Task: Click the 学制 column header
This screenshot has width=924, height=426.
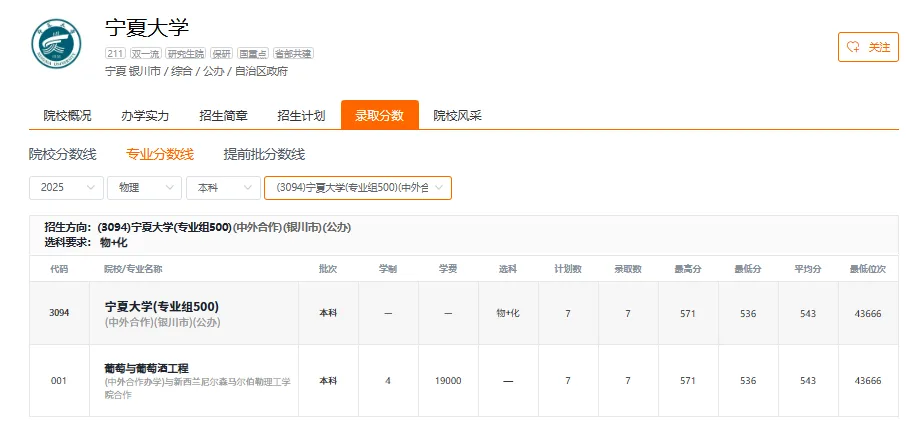Action: point(388,269)
